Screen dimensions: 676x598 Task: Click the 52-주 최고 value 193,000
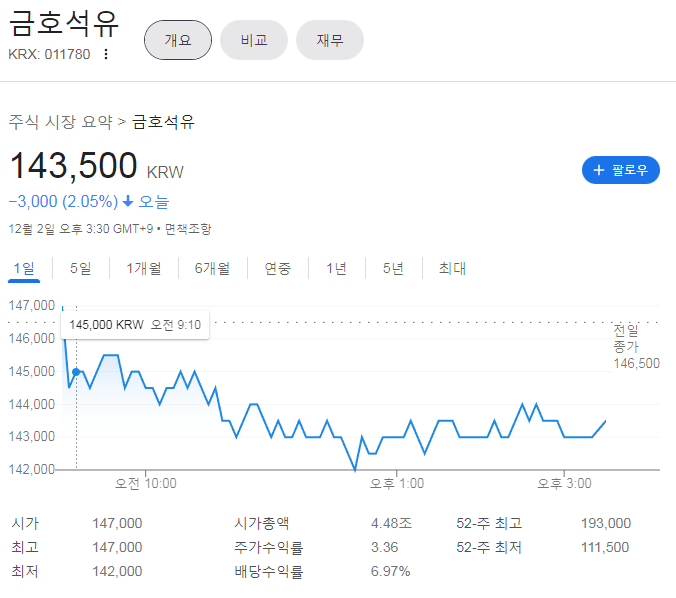tap(606, 523)
